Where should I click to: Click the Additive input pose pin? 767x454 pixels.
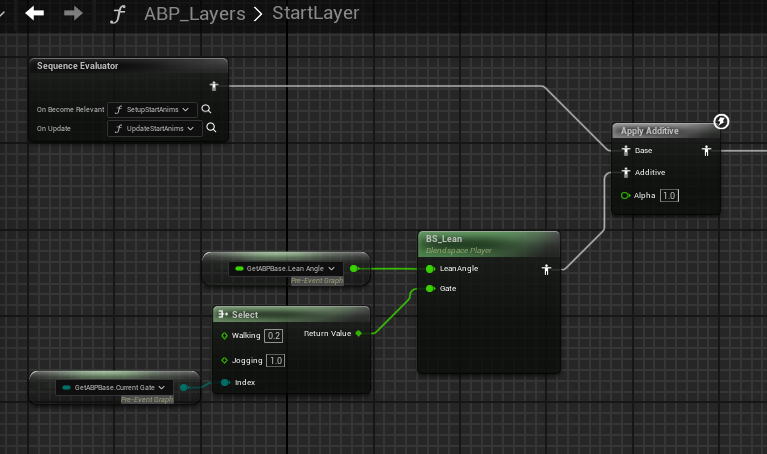tap(626, 172)
